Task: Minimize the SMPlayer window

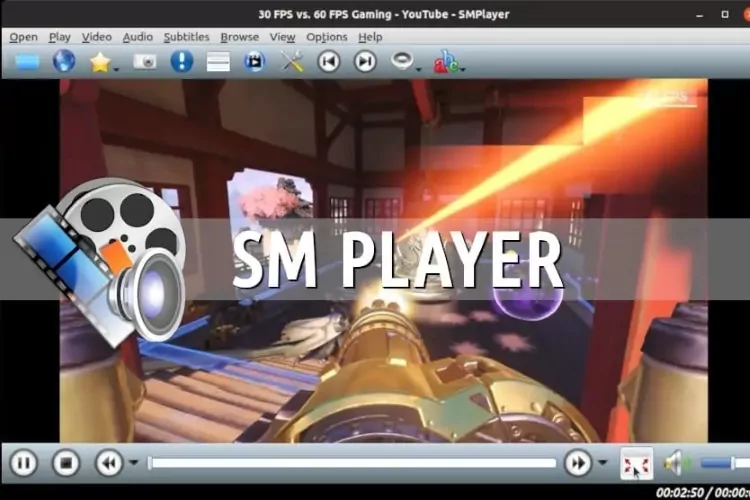Action: 700,15
